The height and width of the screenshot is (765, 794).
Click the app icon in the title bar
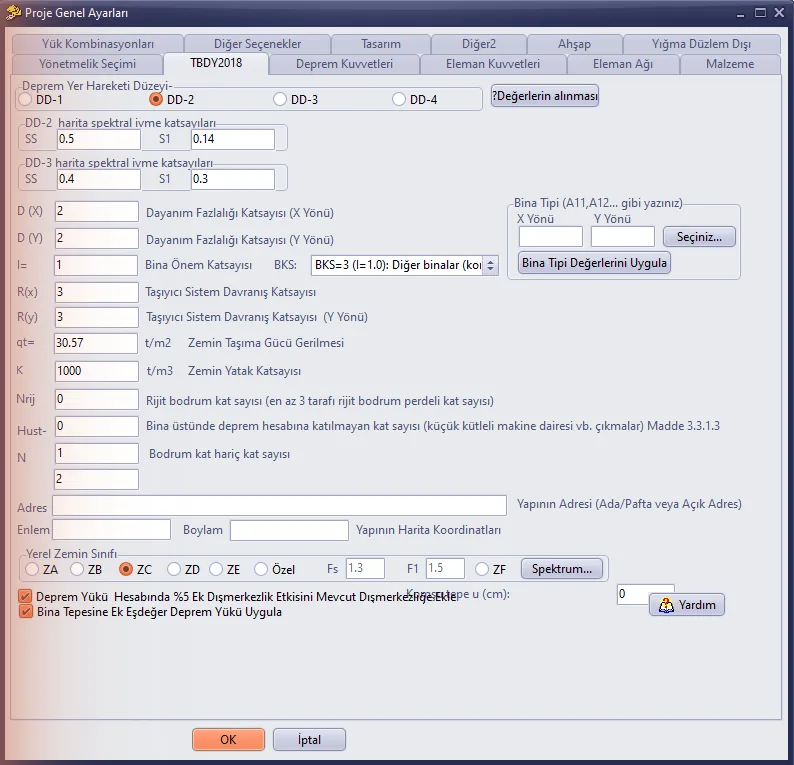point(13,12)
